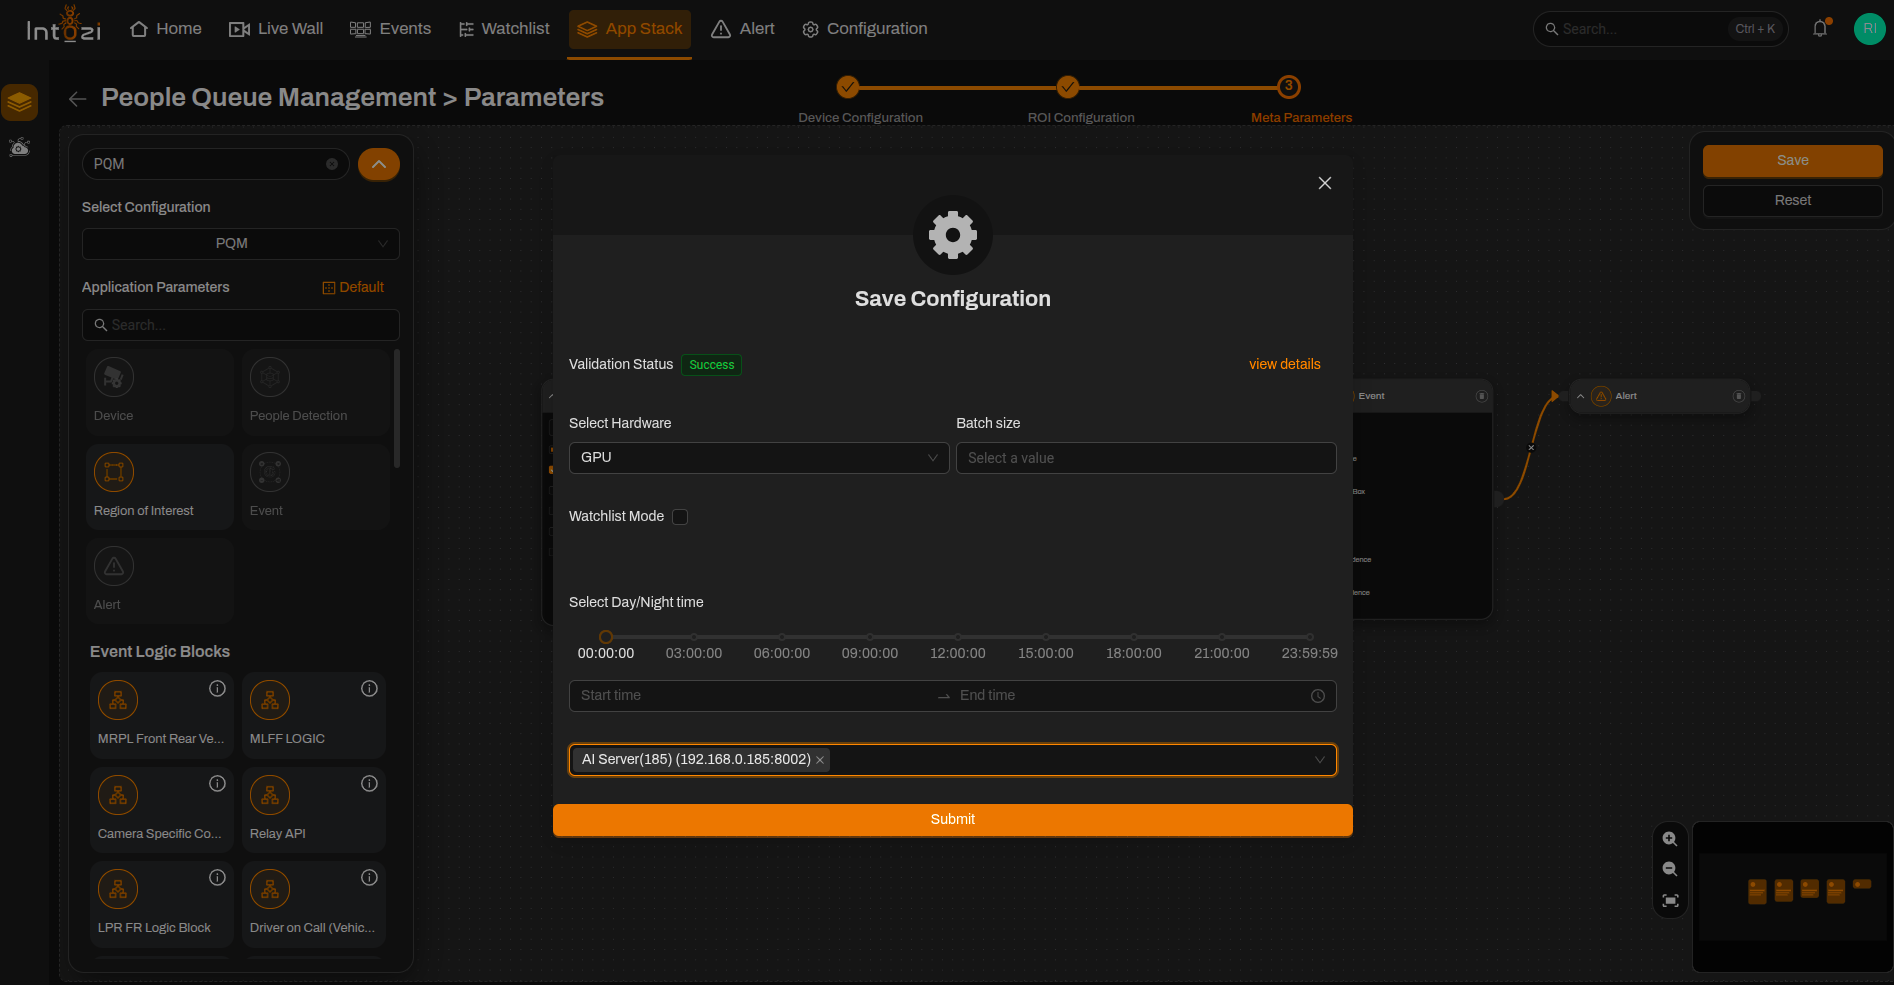This screenshot has width=1894, height=985.
Task: Open the Batch size dropdown
Action: (1146, 458)
